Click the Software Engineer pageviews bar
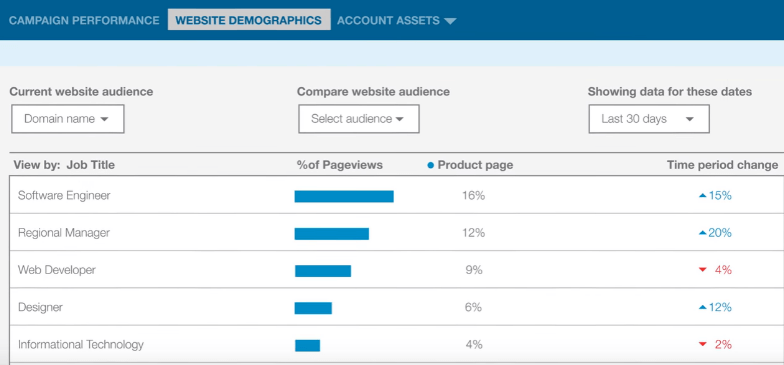Screen dimensions: 784x365 [x=344, y=196]
